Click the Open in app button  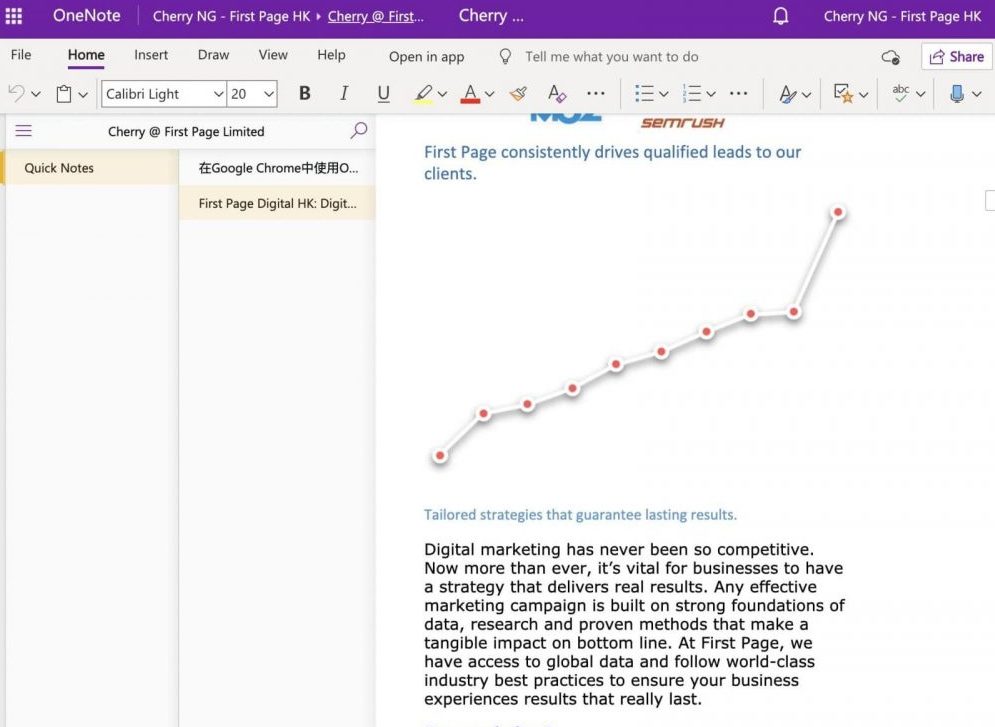point(426,57)
